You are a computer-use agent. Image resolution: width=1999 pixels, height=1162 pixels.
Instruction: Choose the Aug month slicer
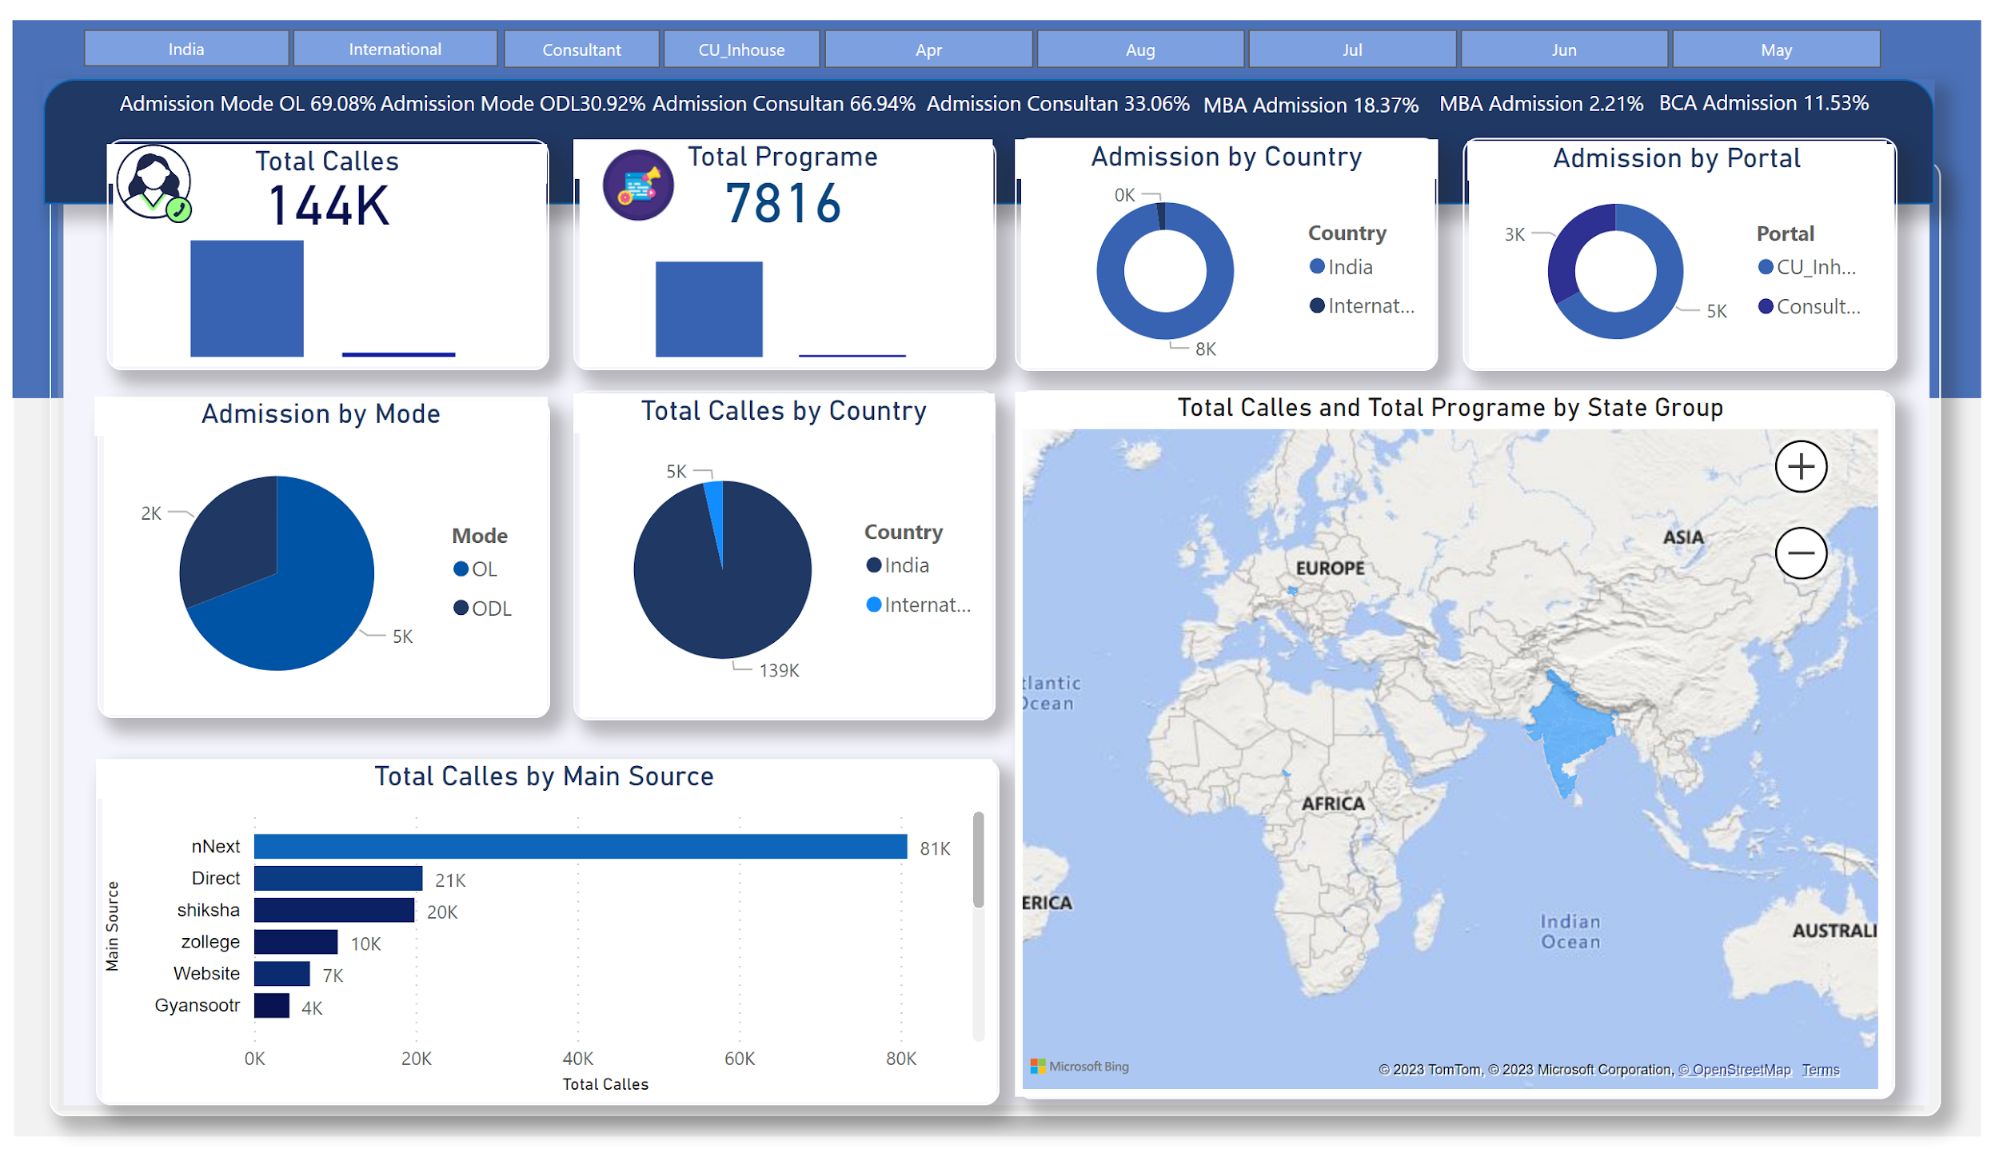coord(1141,49)
